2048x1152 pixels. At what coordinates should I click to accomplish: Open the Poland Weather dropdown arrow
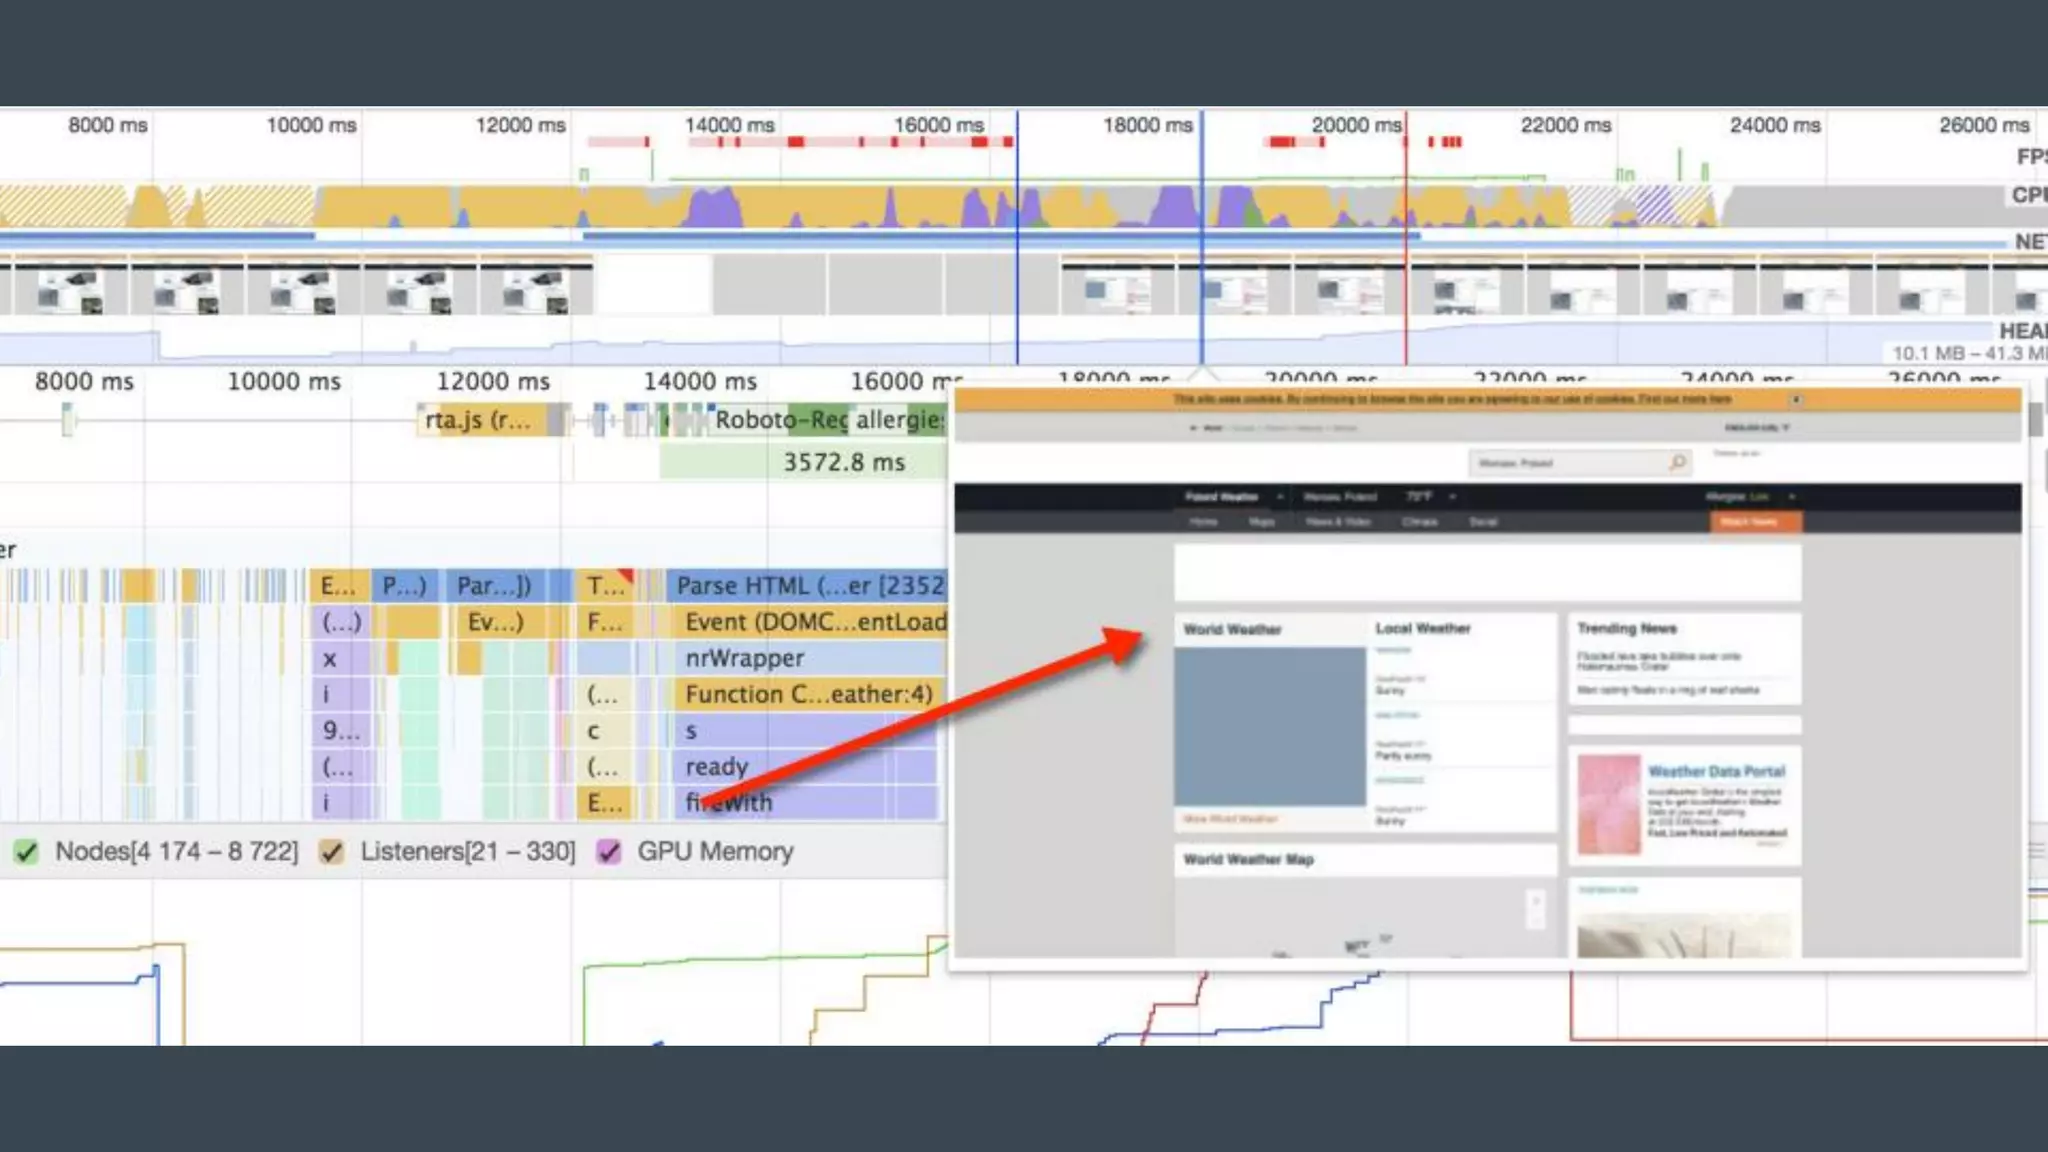point(1280,497)
